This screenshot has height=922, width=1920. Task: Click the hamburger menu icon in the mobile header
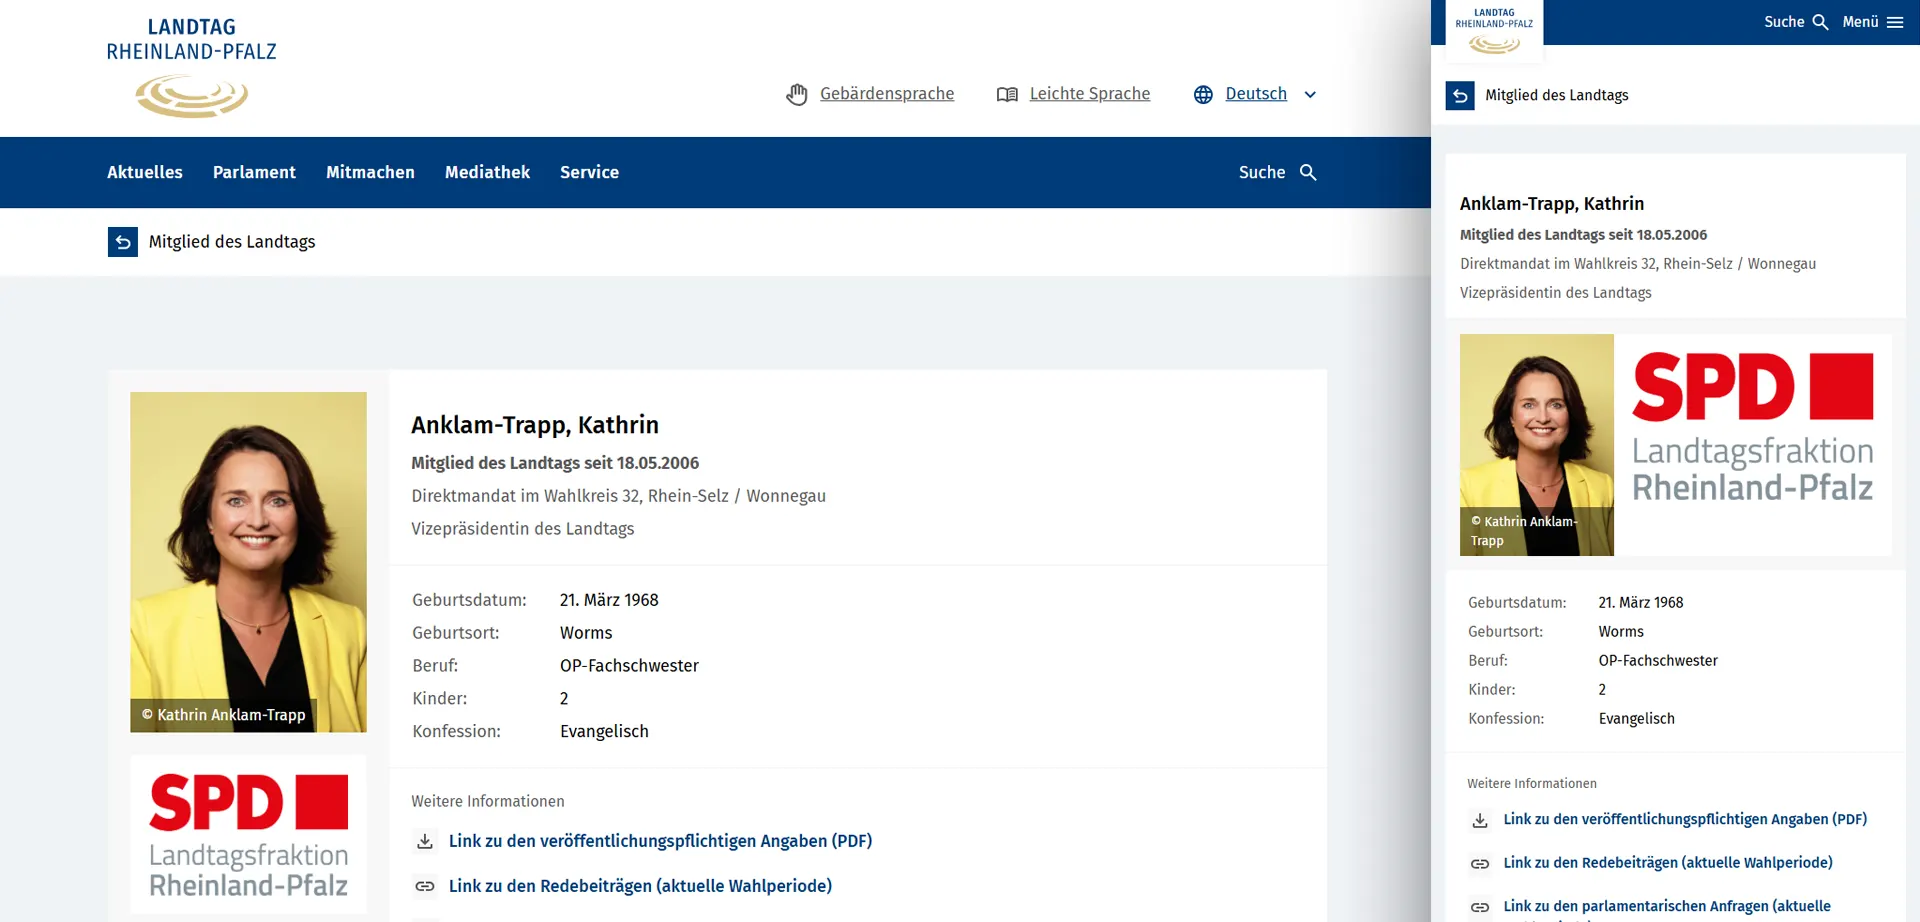(x=1895, y=22)
